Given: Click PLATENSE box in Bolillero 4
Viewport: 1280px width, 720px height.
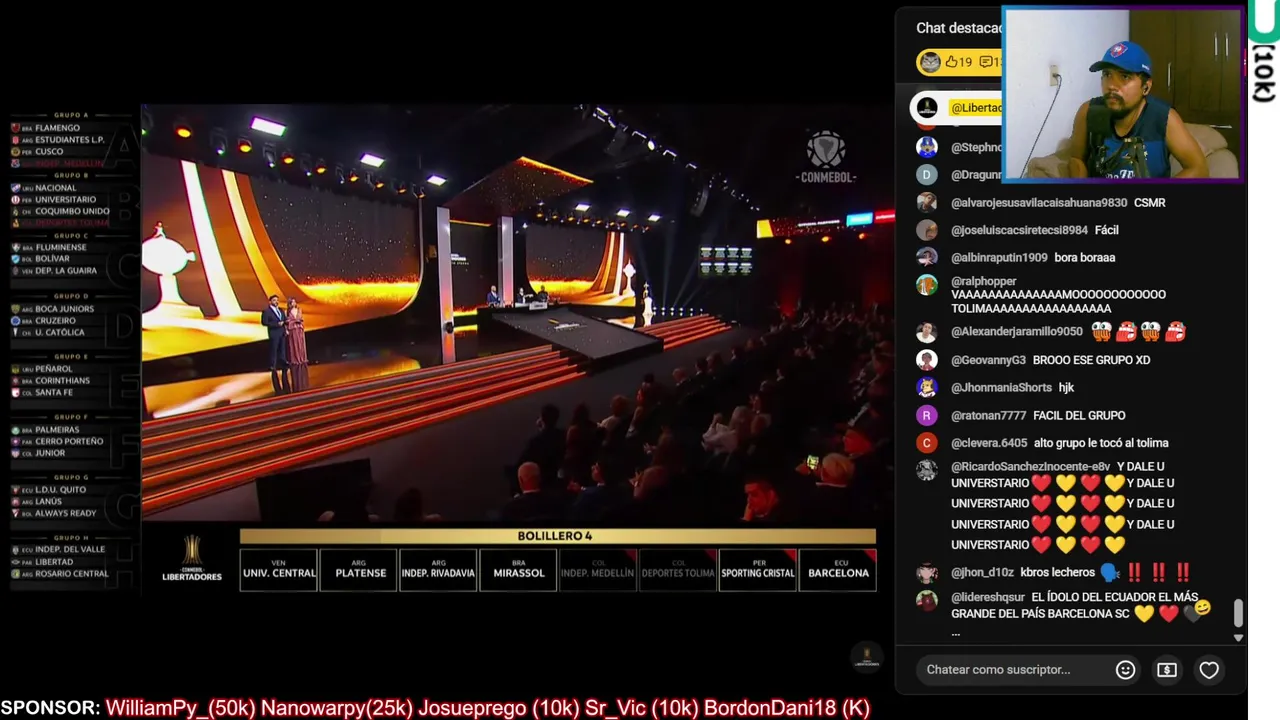Looking at the screenshot, I should click(x=358, y=570).
